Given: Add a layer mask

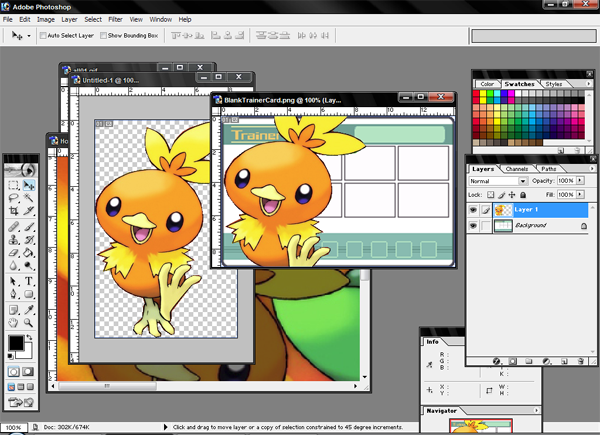Looking at the screenshot, I should click(x=513, y=361).
